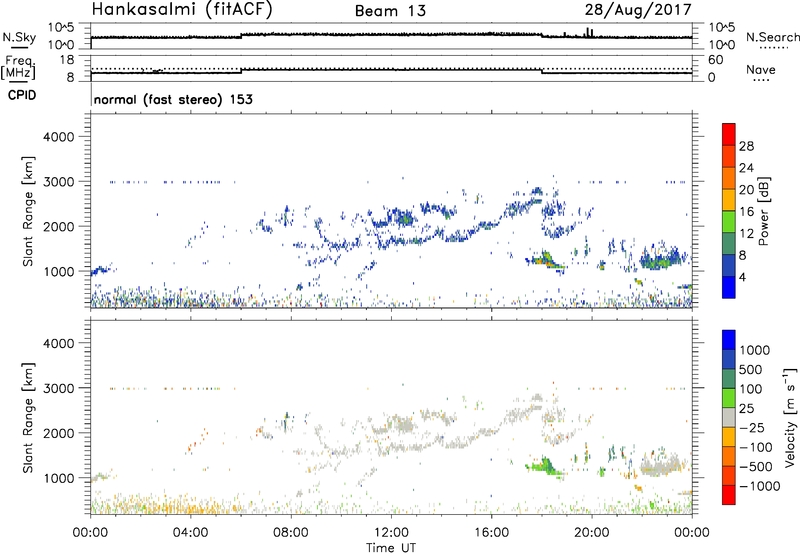The image size is (800, 554).
Task: Click the 20:00 time tick label
Action: (592, 533)
